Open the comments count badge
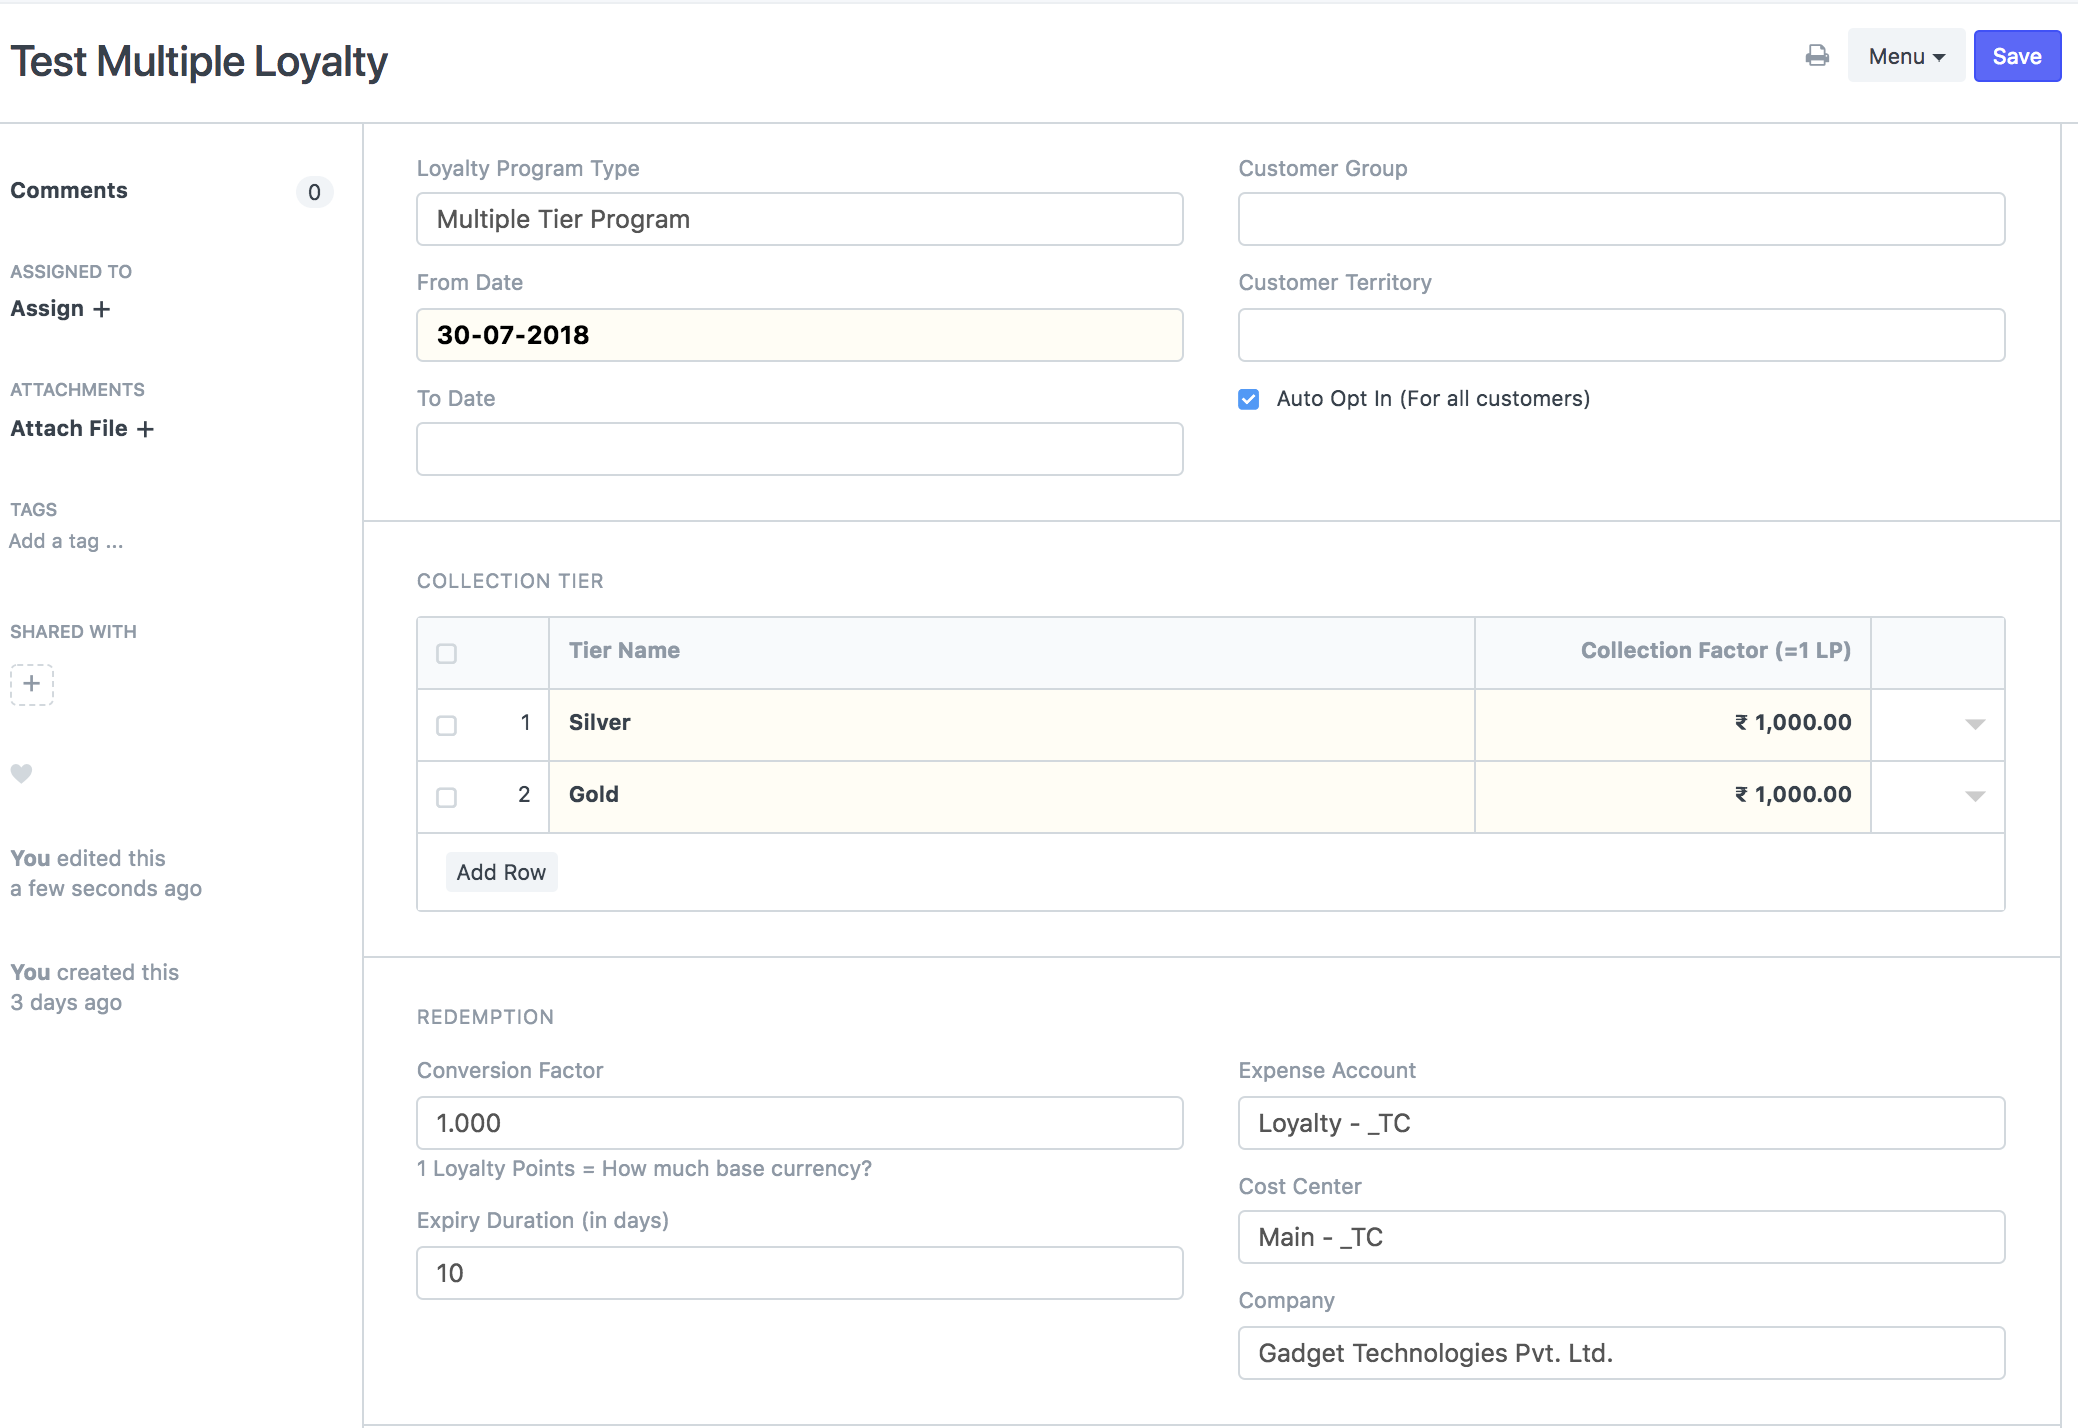The height and width of the screenshot is (1428, 2078). (x=314, y=192)
